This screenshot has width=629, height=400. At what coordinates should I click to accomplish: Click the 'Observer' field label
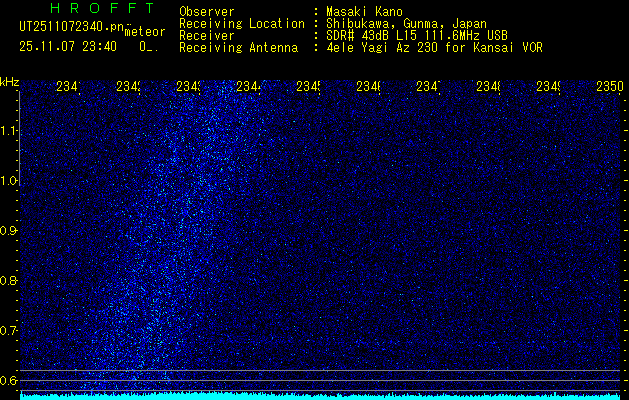(207, 11)
